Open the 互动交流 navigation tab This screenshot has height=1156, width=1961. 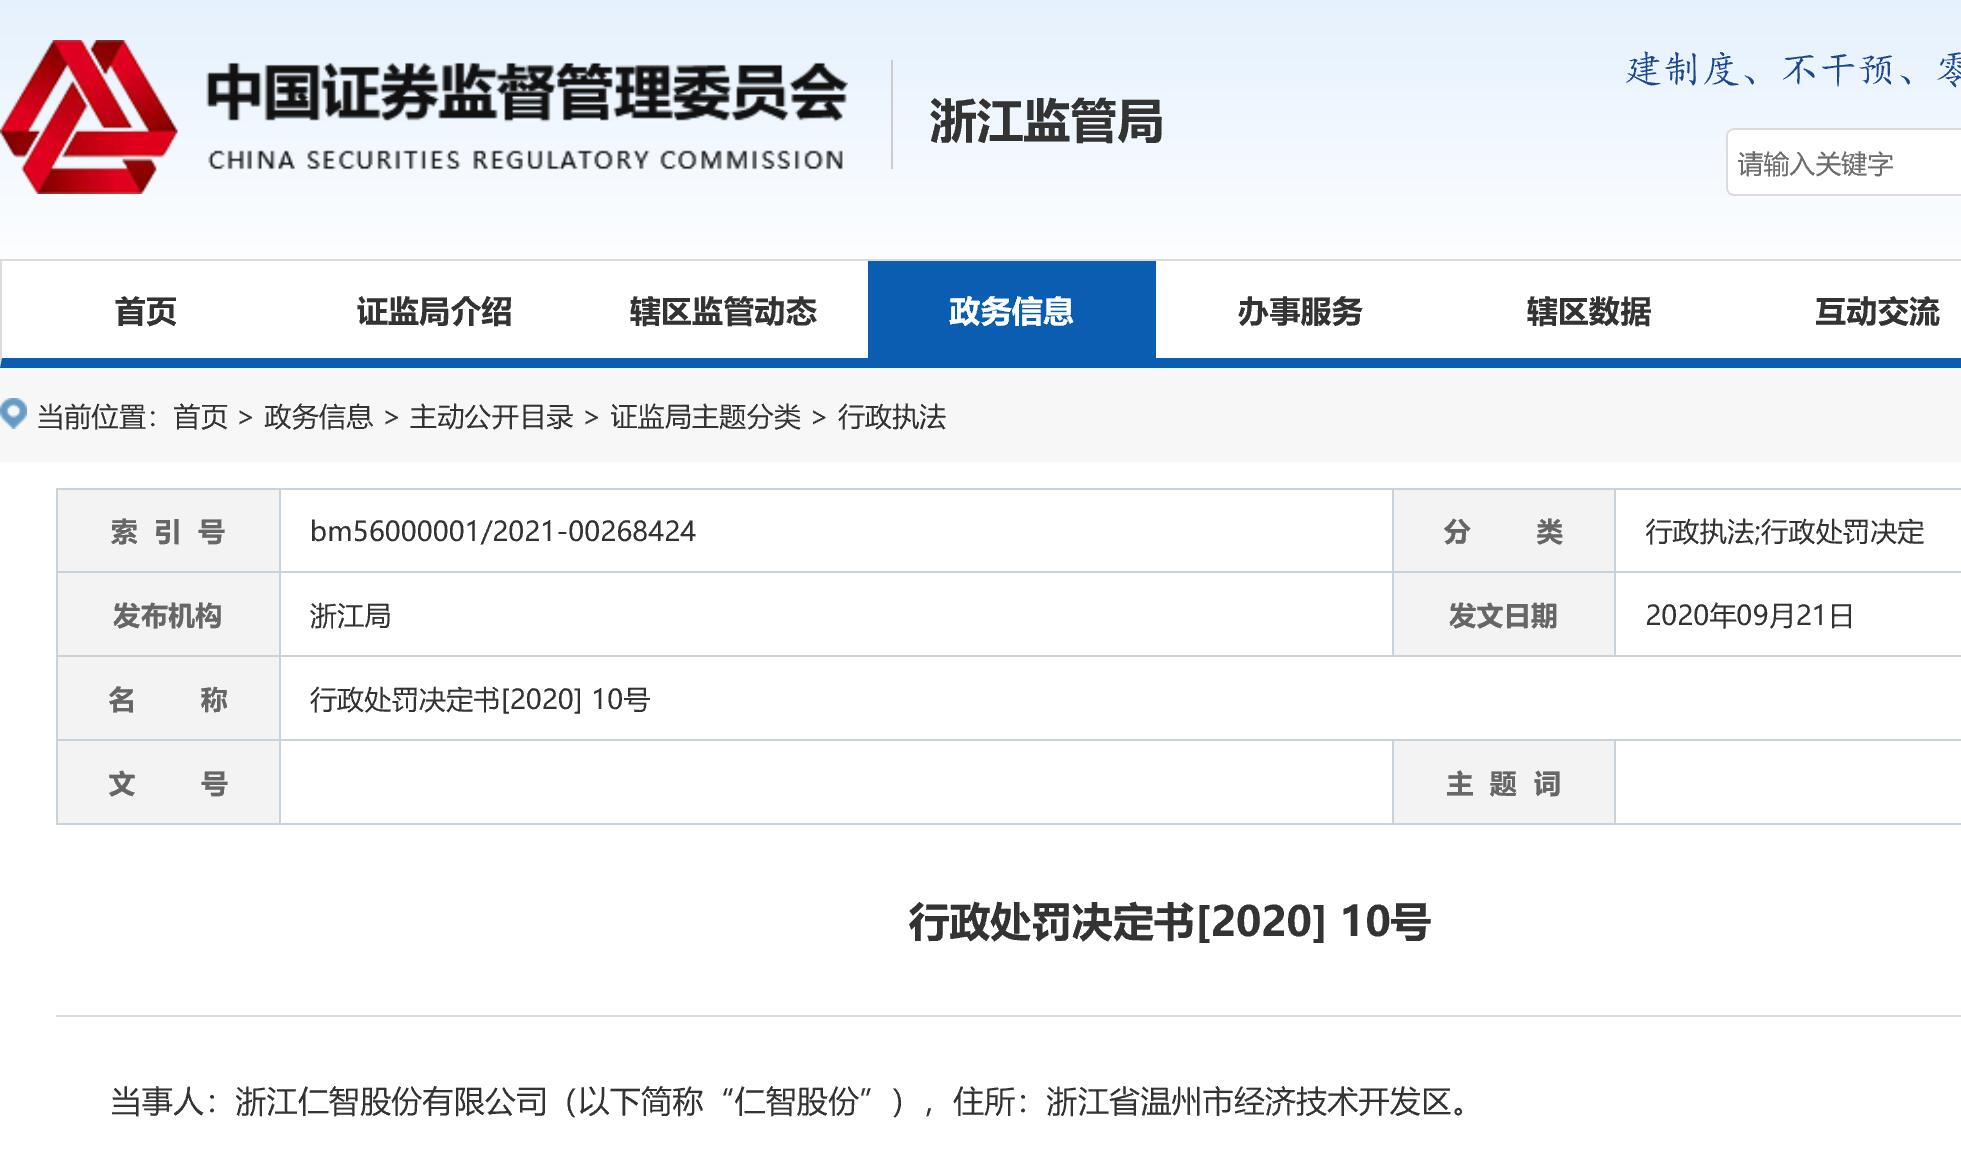click(1877, 311)
